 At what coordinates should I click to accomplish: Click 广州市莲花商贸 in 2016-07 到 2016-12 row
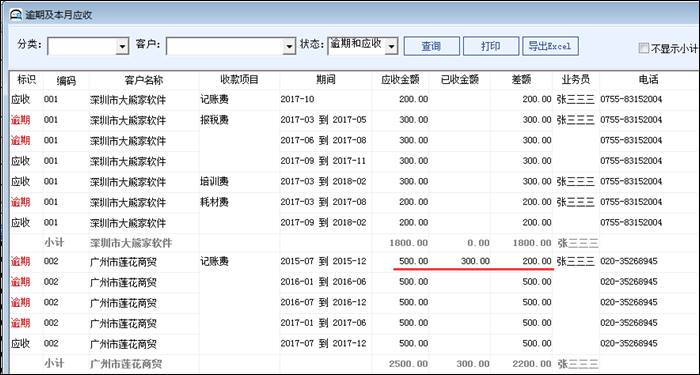point(123,303)
